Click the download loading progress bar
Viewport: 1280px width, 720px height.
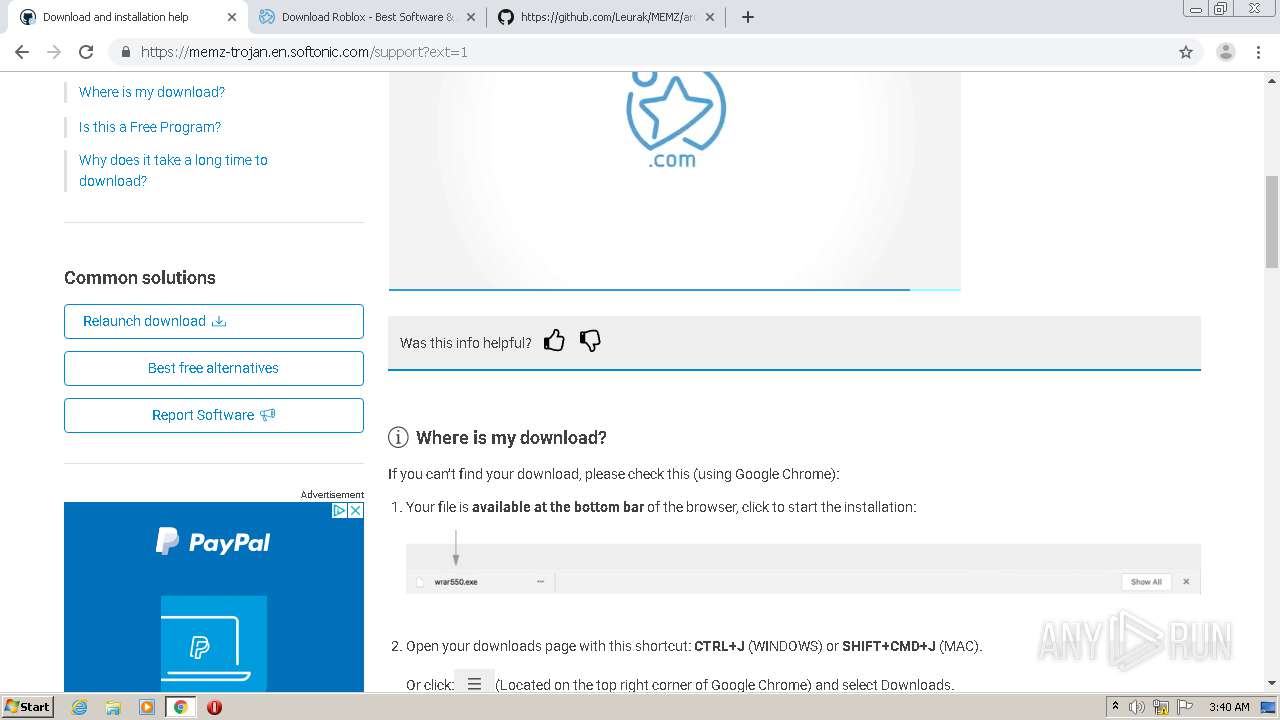(674, 290)
